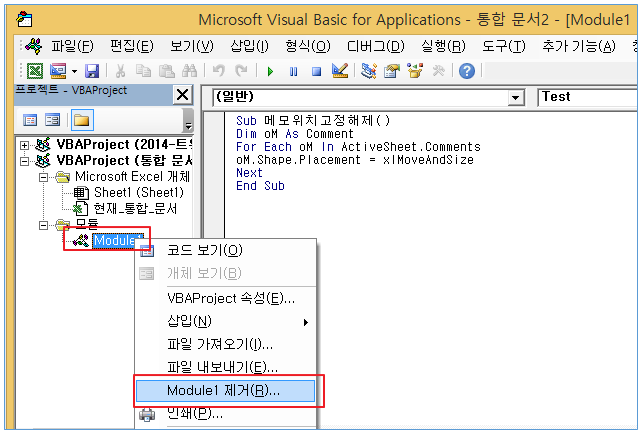Image resolution: width=644 pixels, height=436 pixels.
Task: Open the 파일(F) menu
Action: [72, 46]
